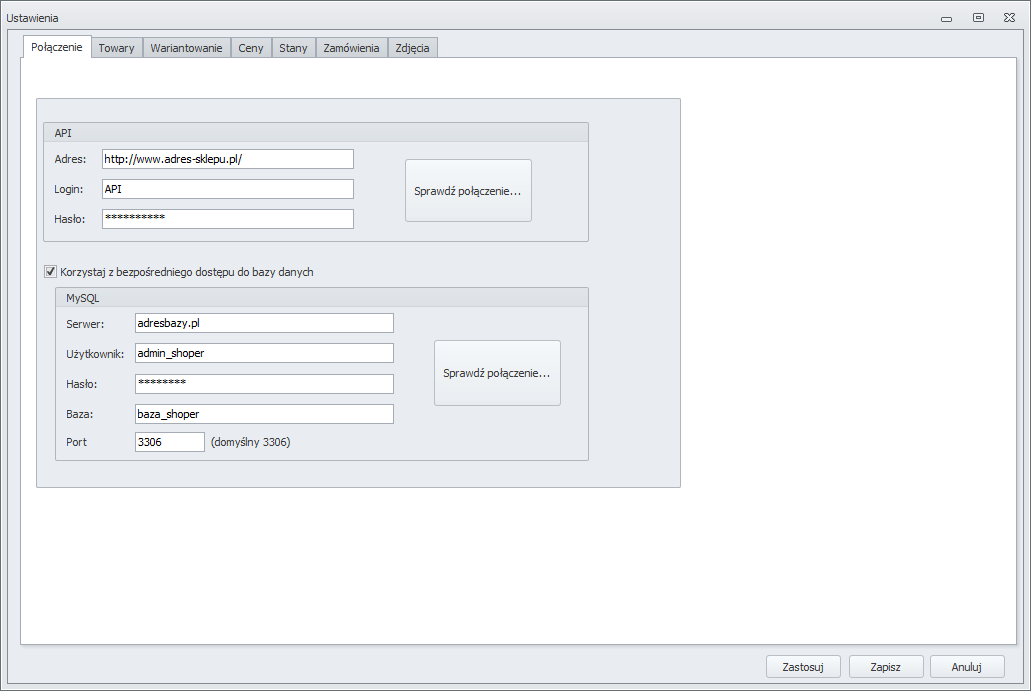Click the MySQL Serwer field
This screenshot has width=1031, height=691.
[264, 323]
